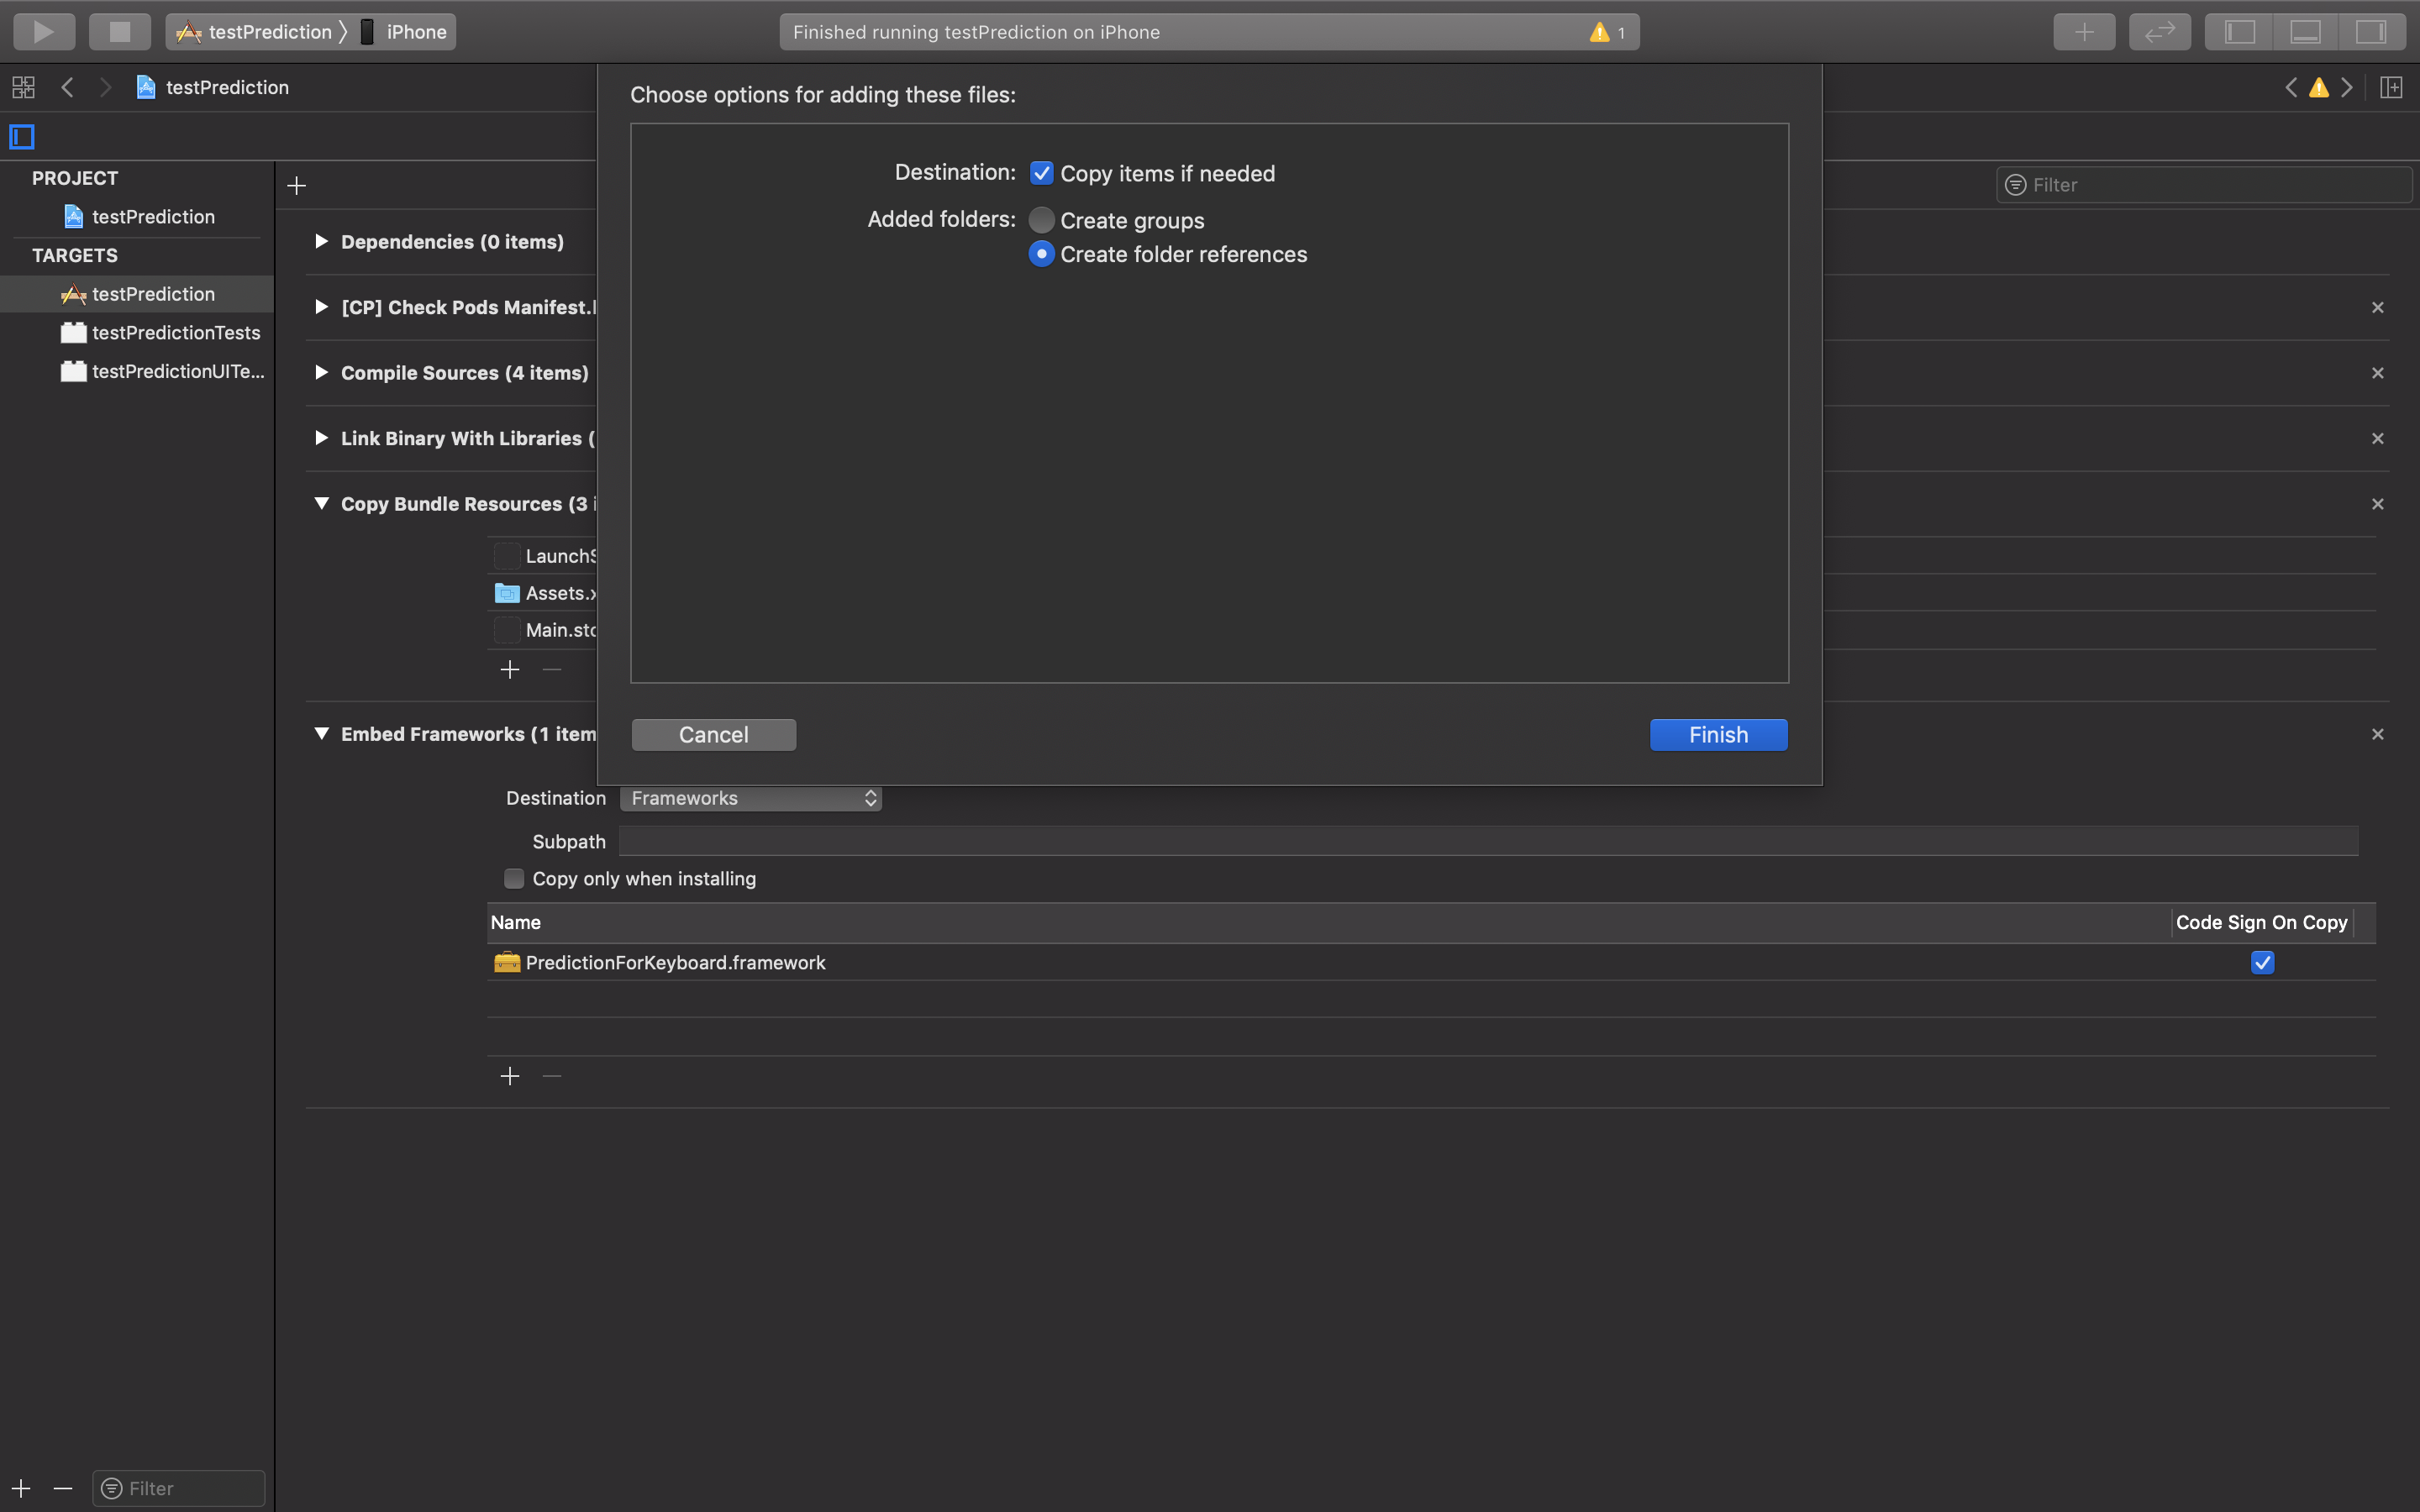Select Create folder references radio option

pos(1041,254)
